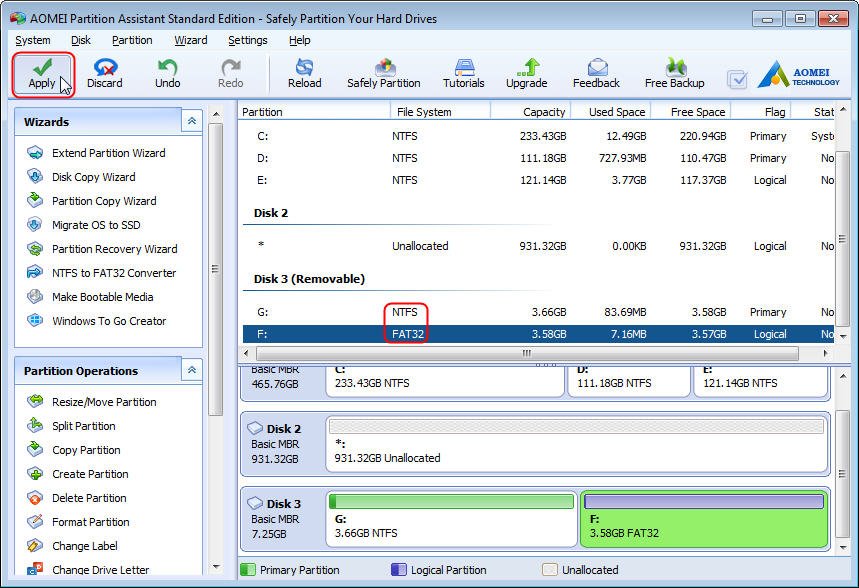Click the greyed Redo icon
Viewport: 859px width, 588px height.
click(x=231, y=75)
